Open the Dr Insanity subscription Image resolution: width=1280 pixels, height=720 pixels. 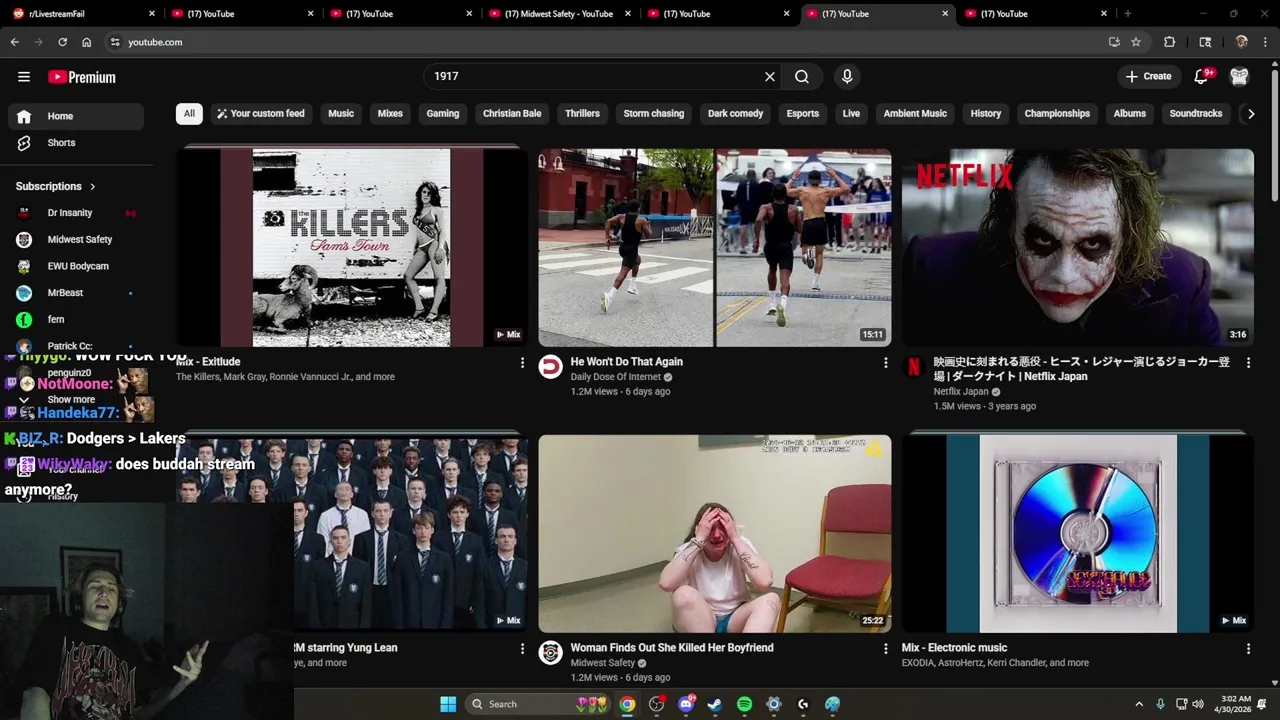76,213
